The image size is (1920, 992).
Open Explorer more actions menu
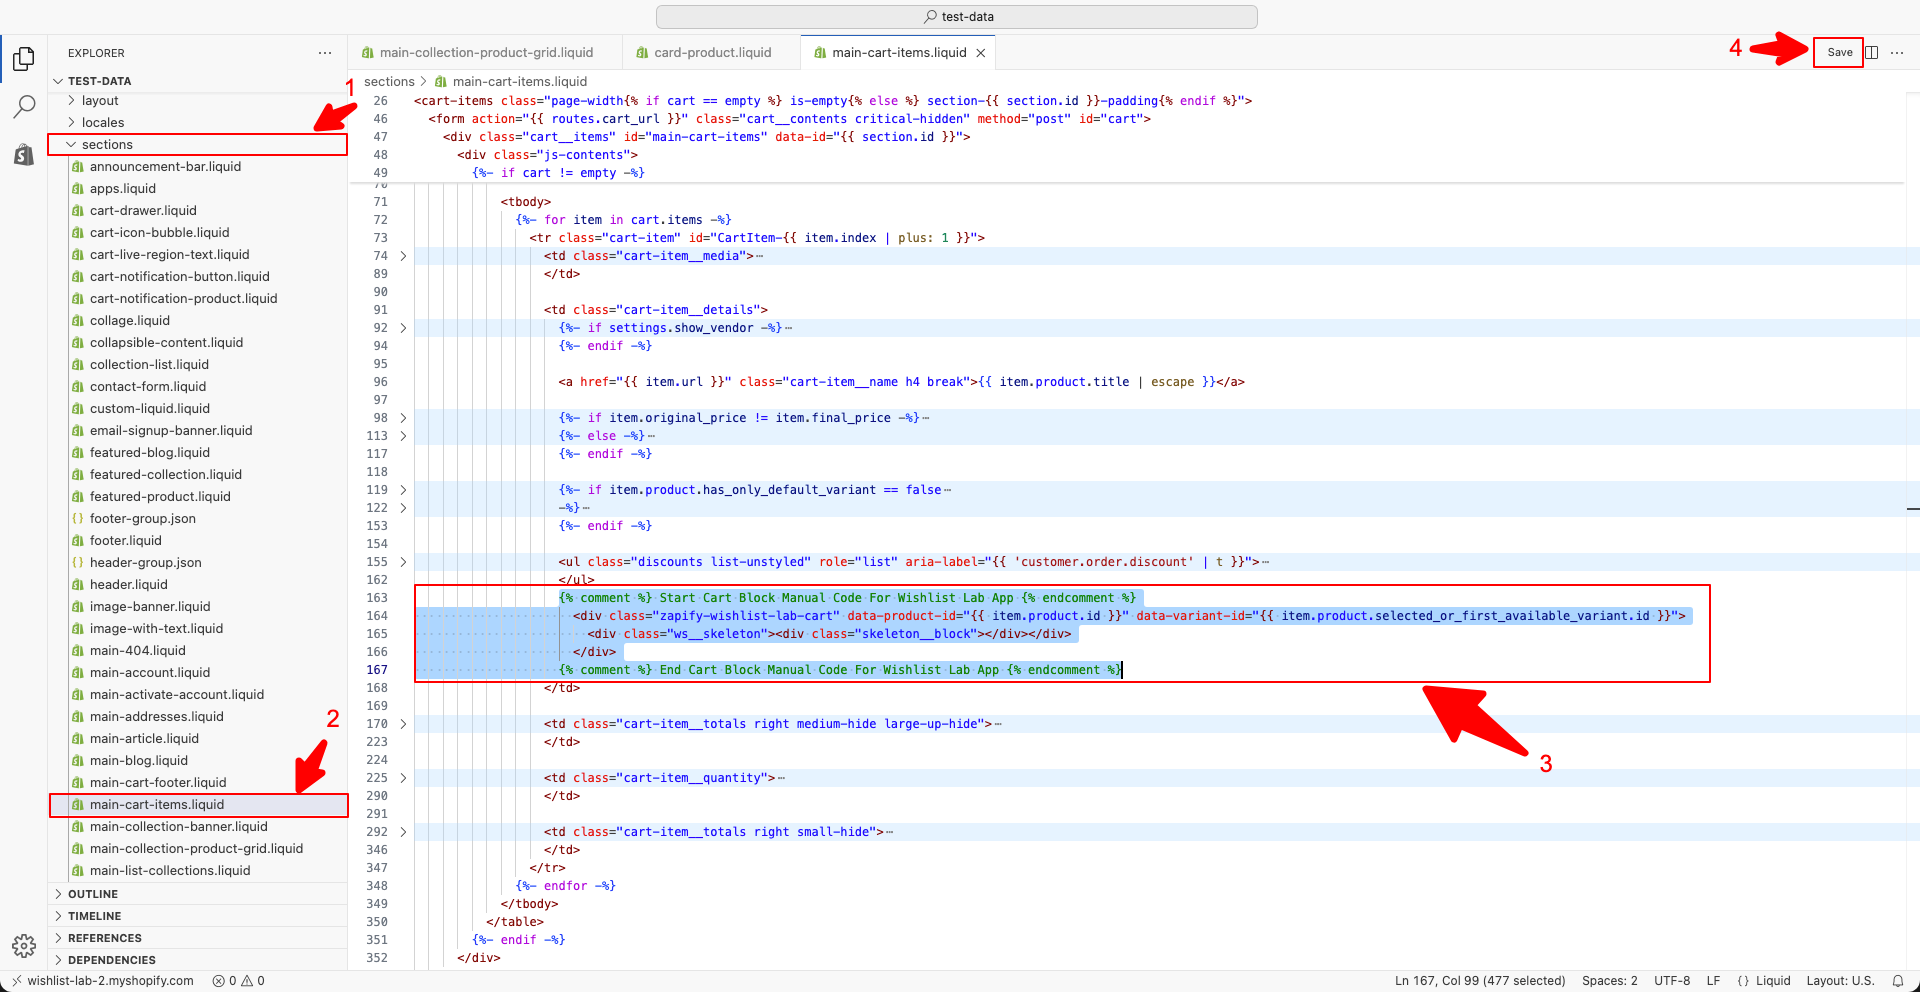pyautogui.click(x=325, y=53)
